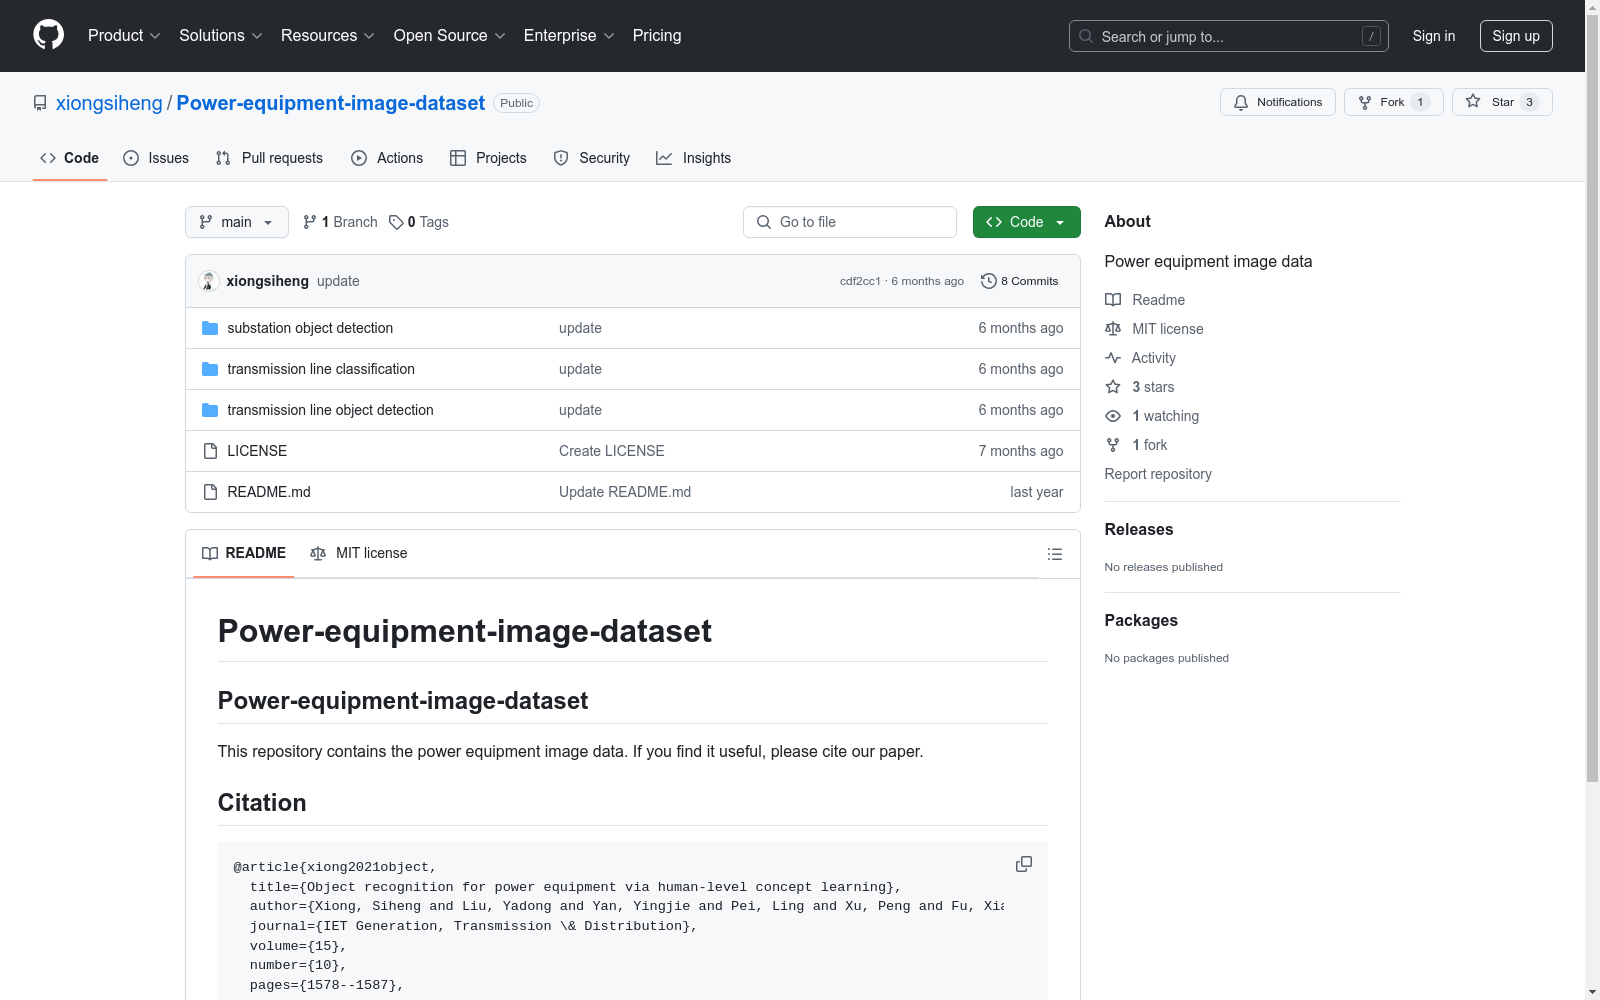
Task: Open the Releases heading link
Action: click(x=1139, y=530)
